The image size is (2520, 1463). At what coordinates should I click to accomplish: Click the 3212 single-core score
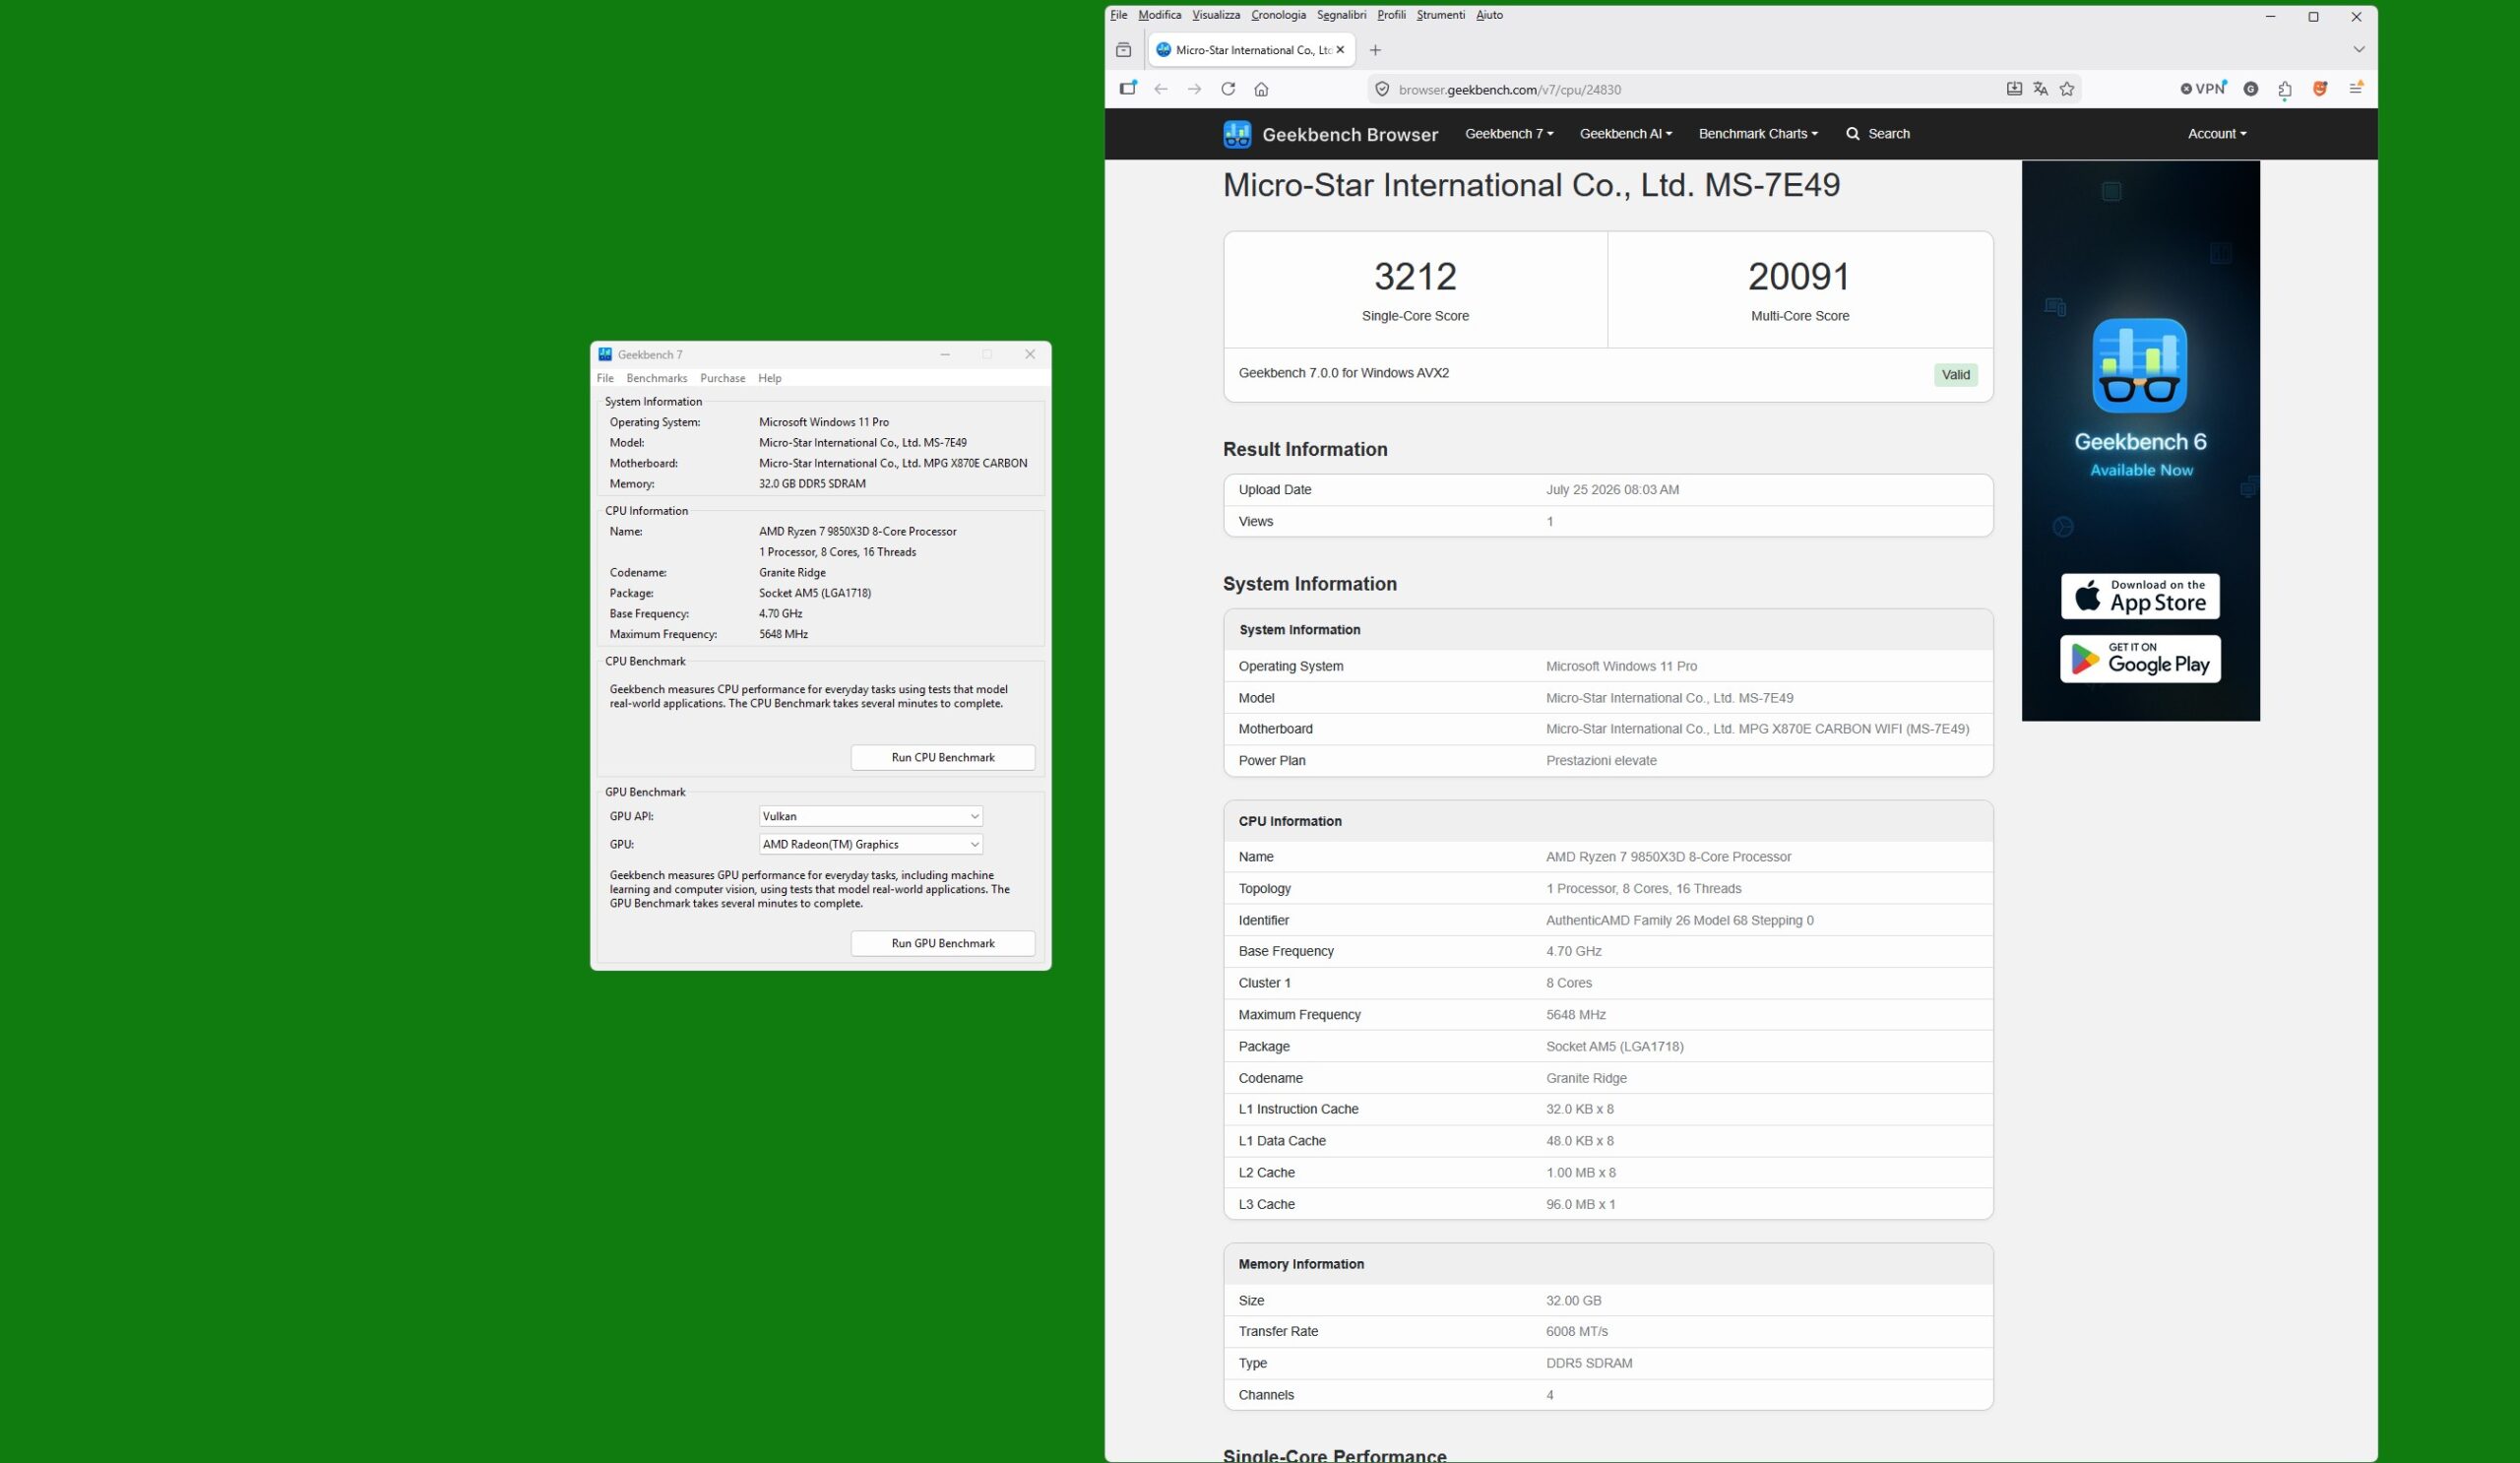[1415, 276]
